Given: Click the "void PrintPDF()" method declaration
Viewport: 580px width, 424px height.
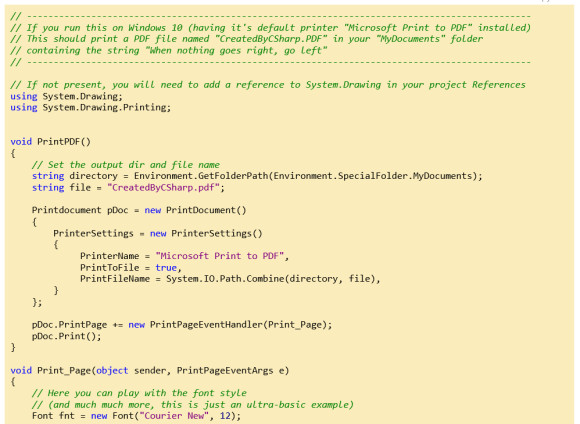Looking at the screenshot, I should (50, 142).
